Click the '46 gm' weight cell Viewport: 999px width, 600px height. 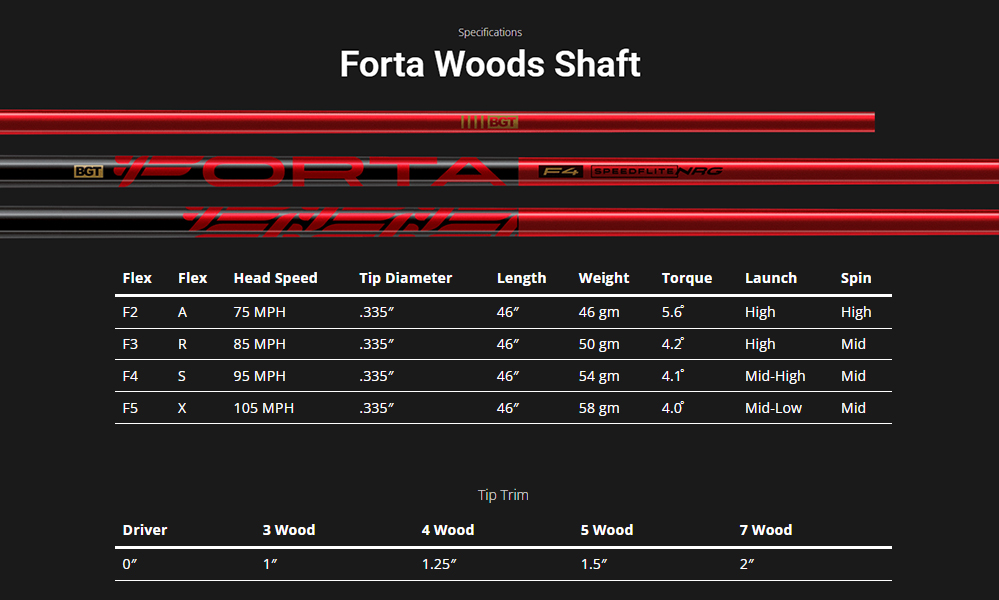[x=598, y=313]
